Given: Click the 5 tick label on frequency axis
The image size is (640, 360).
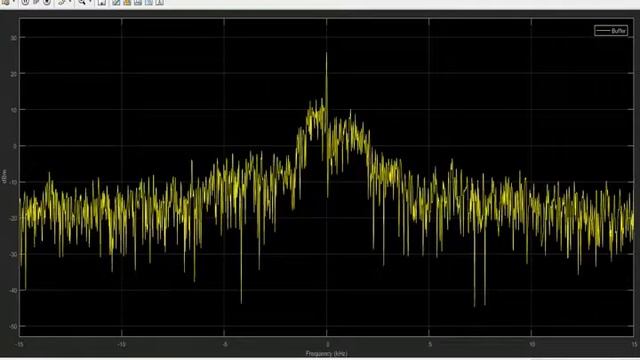Looking at the screenshot, I should click(429, 344).
